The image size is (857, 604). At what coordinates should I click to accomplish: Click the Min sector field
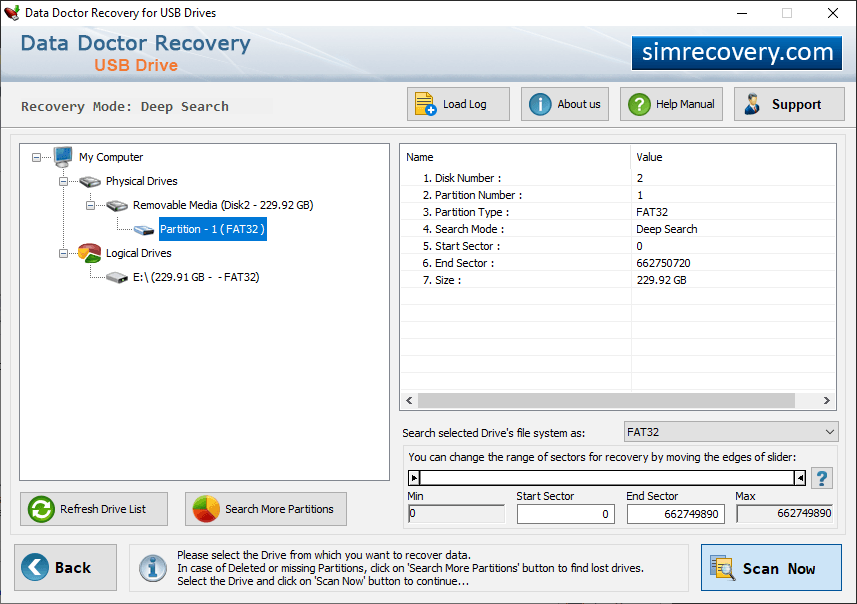[x=456, y=514]
